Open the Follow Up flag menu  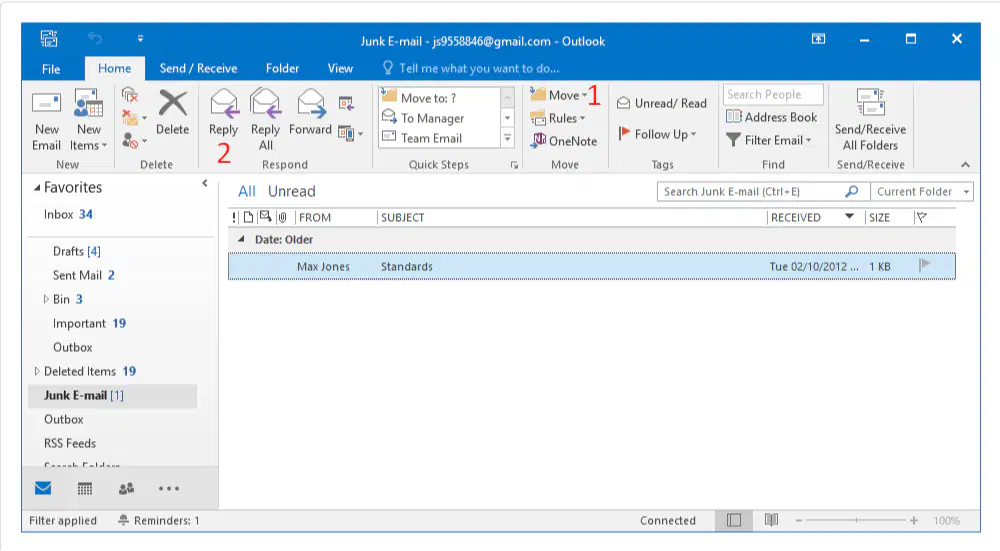[658, 134]
